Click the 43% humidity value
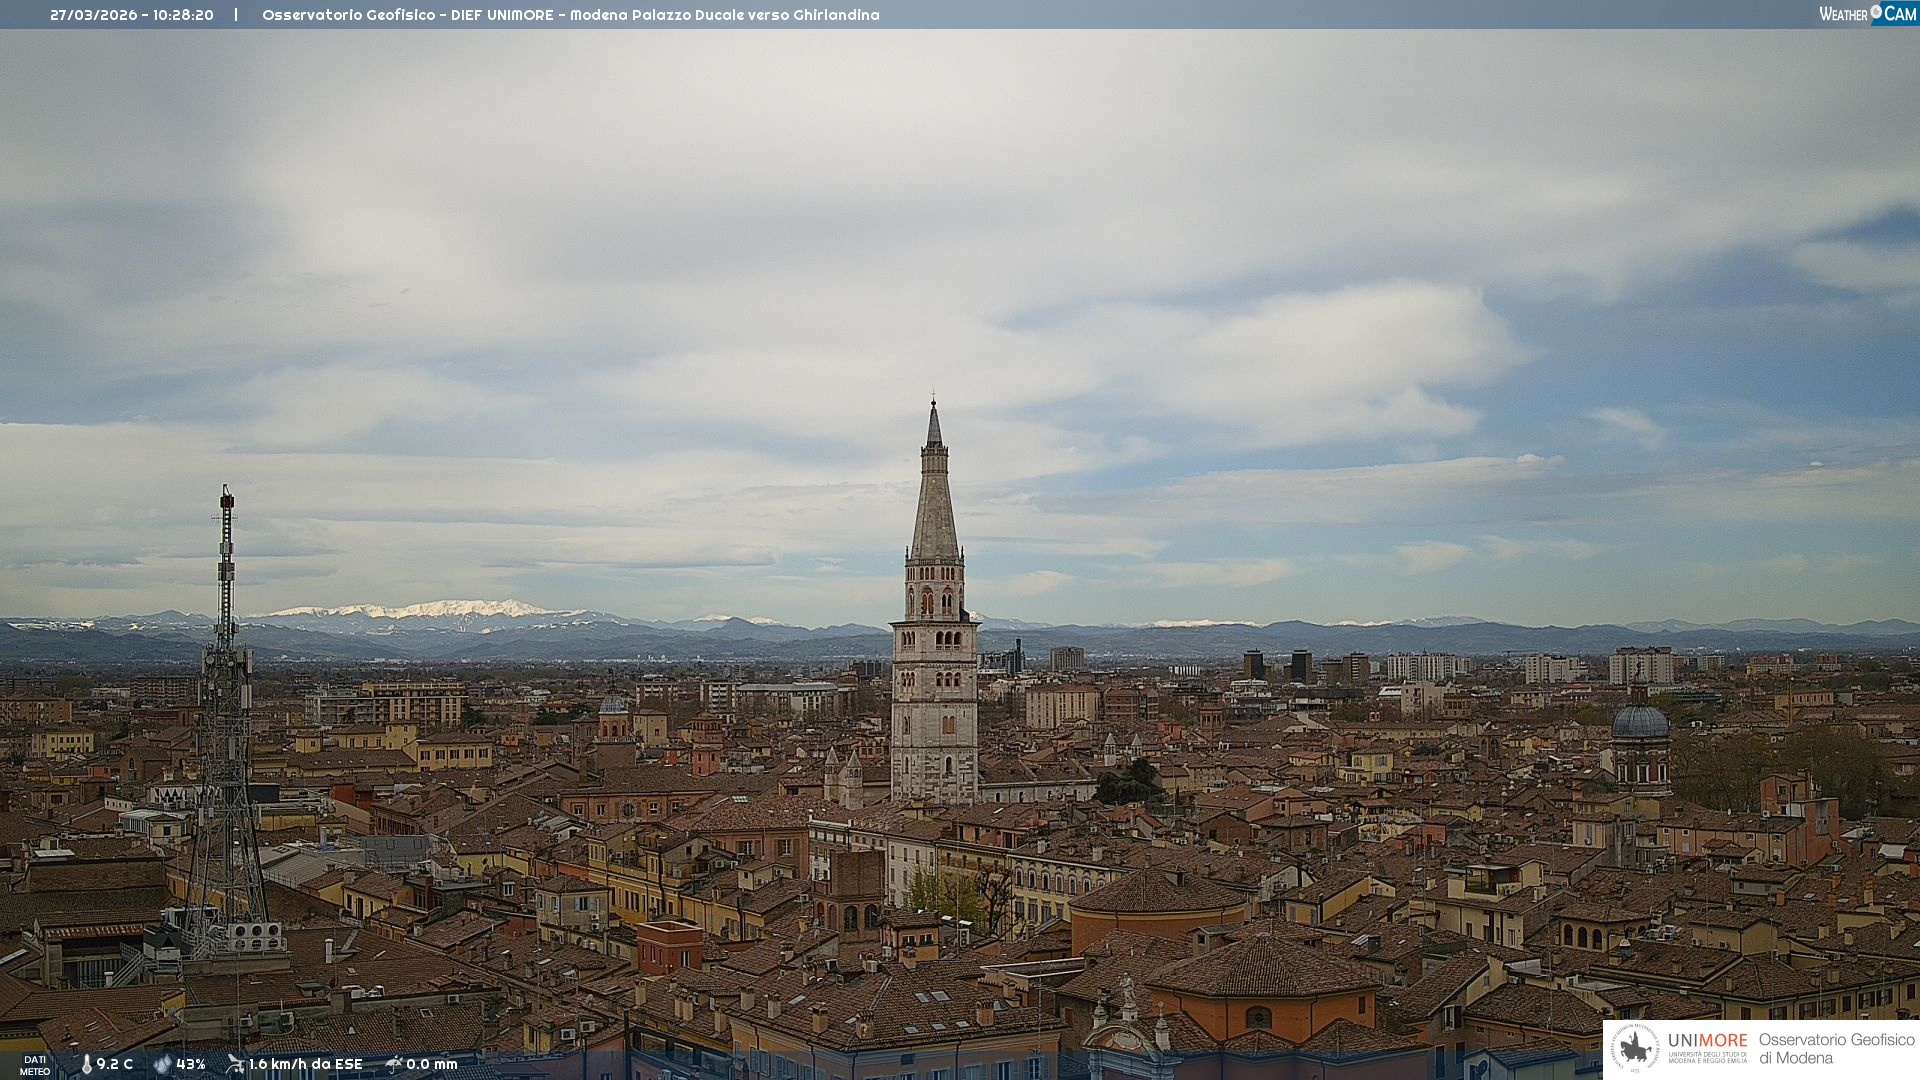Screen dimensions: 1920x1080 tap(190, 1064)
